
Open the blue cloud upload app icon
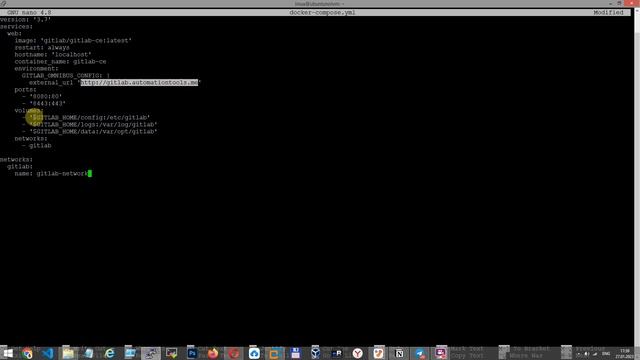(254, 353)
